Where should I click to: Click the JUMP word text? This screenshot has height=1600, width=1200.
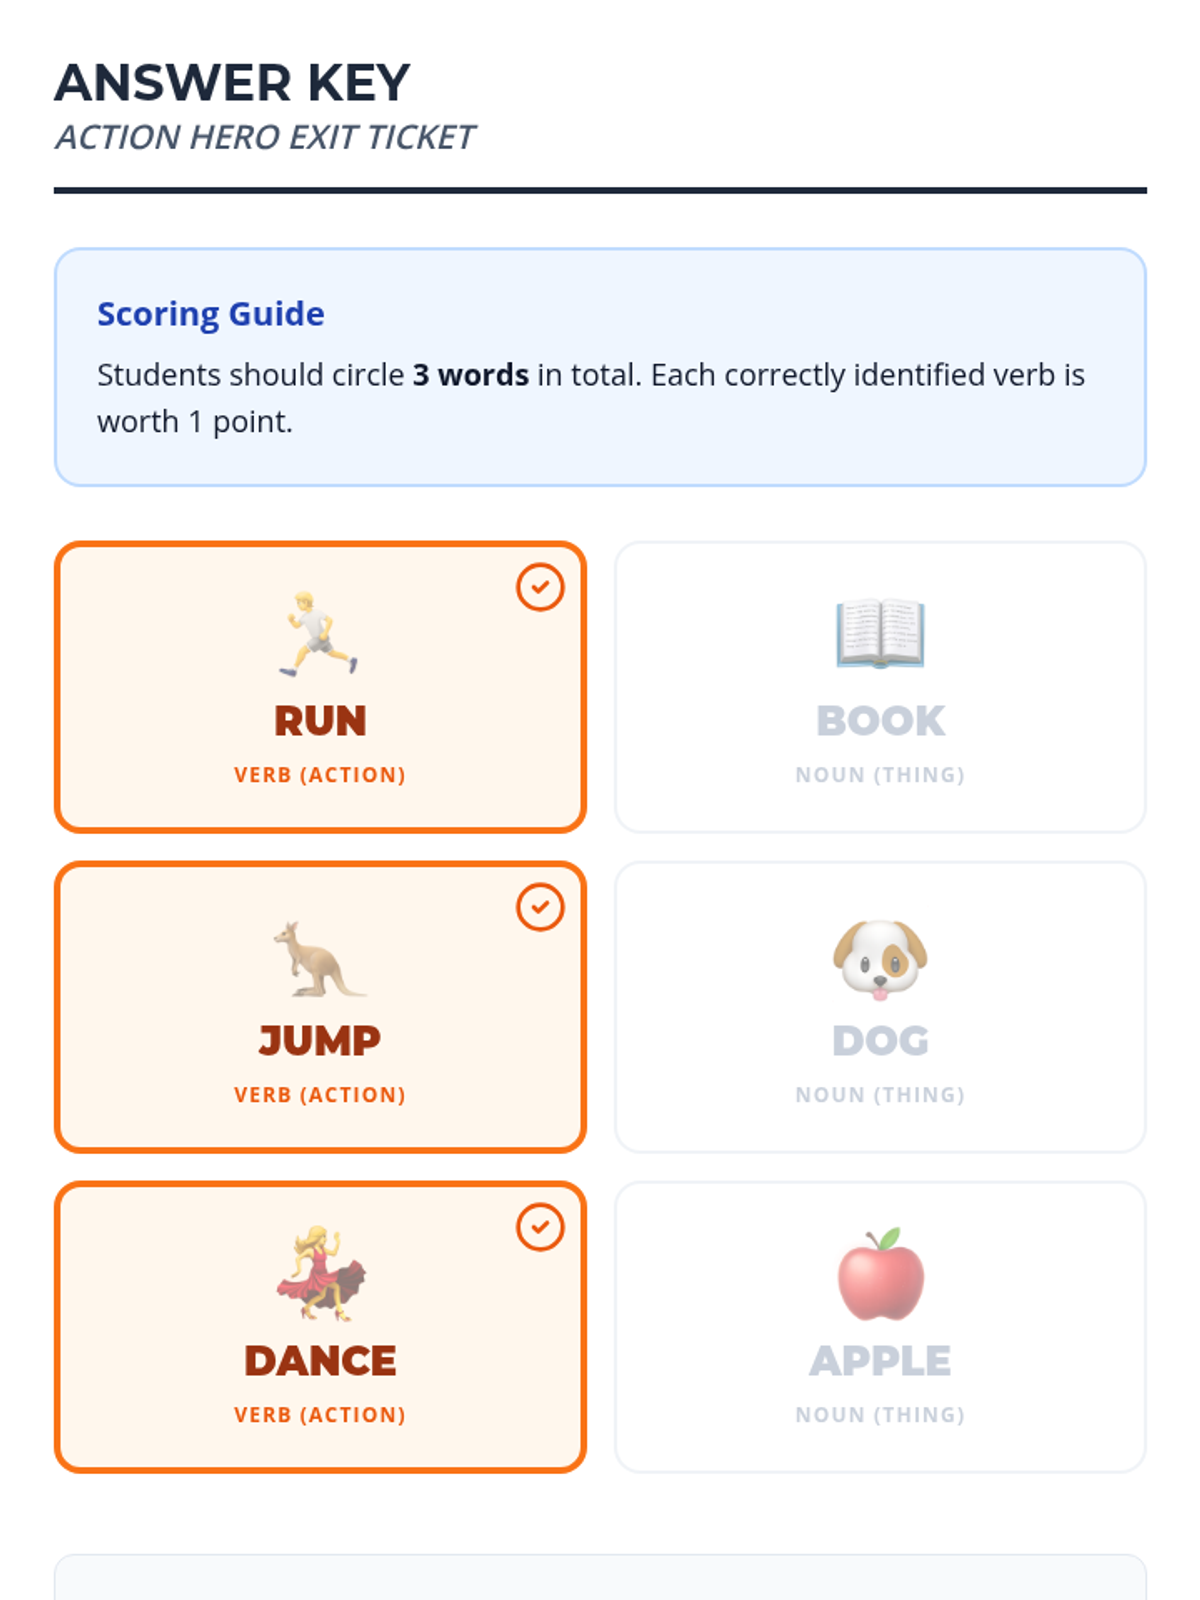click(x=320, y=1041)
